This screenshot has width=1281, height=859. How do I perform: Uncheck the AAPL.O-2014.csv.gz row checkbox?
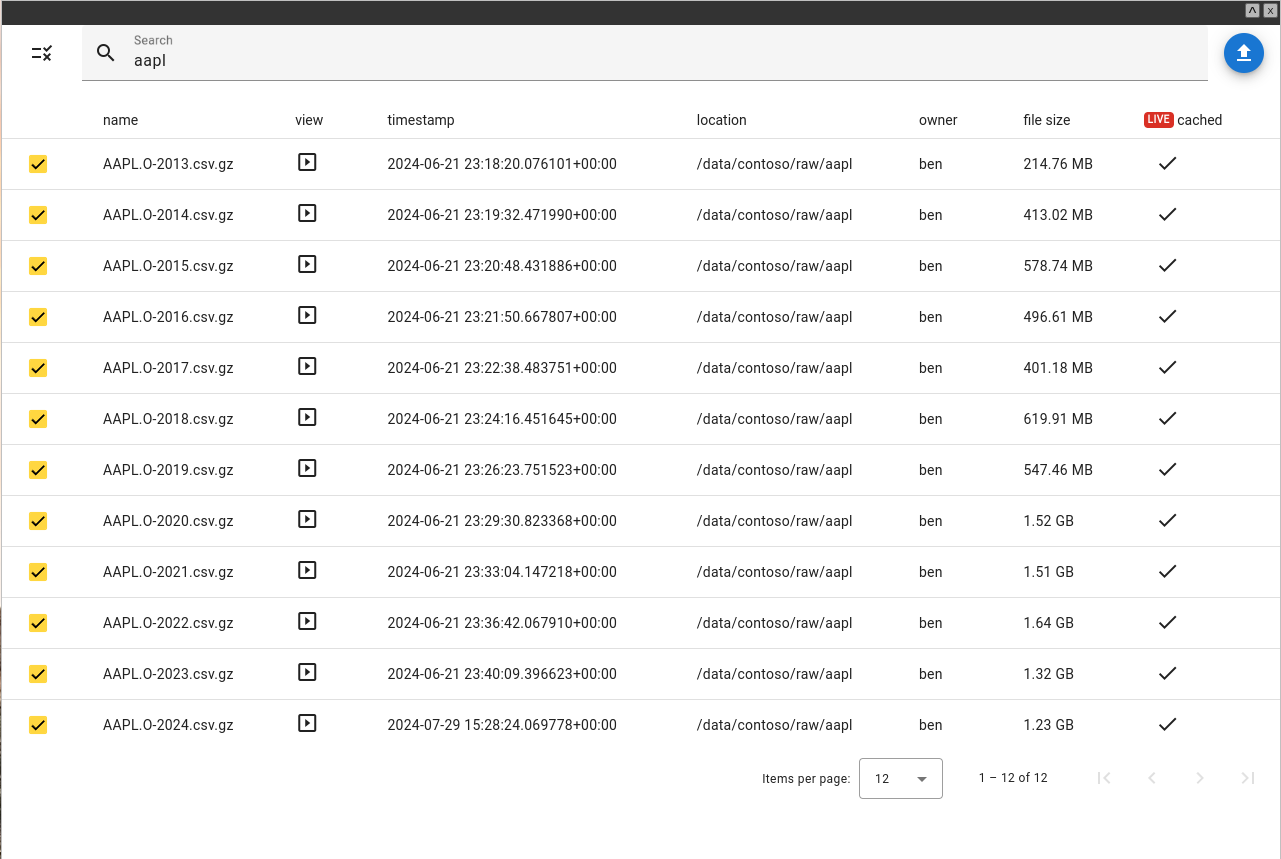tap(38, 215)
